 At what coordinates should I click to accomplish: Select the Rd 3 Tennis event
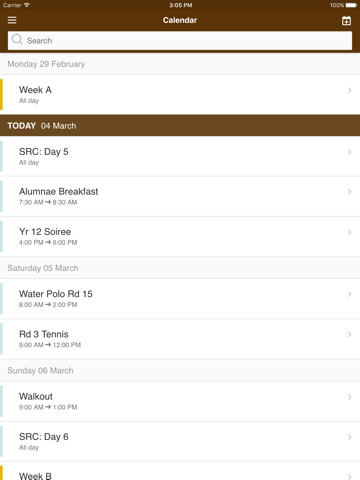click(x=180, y=339)
